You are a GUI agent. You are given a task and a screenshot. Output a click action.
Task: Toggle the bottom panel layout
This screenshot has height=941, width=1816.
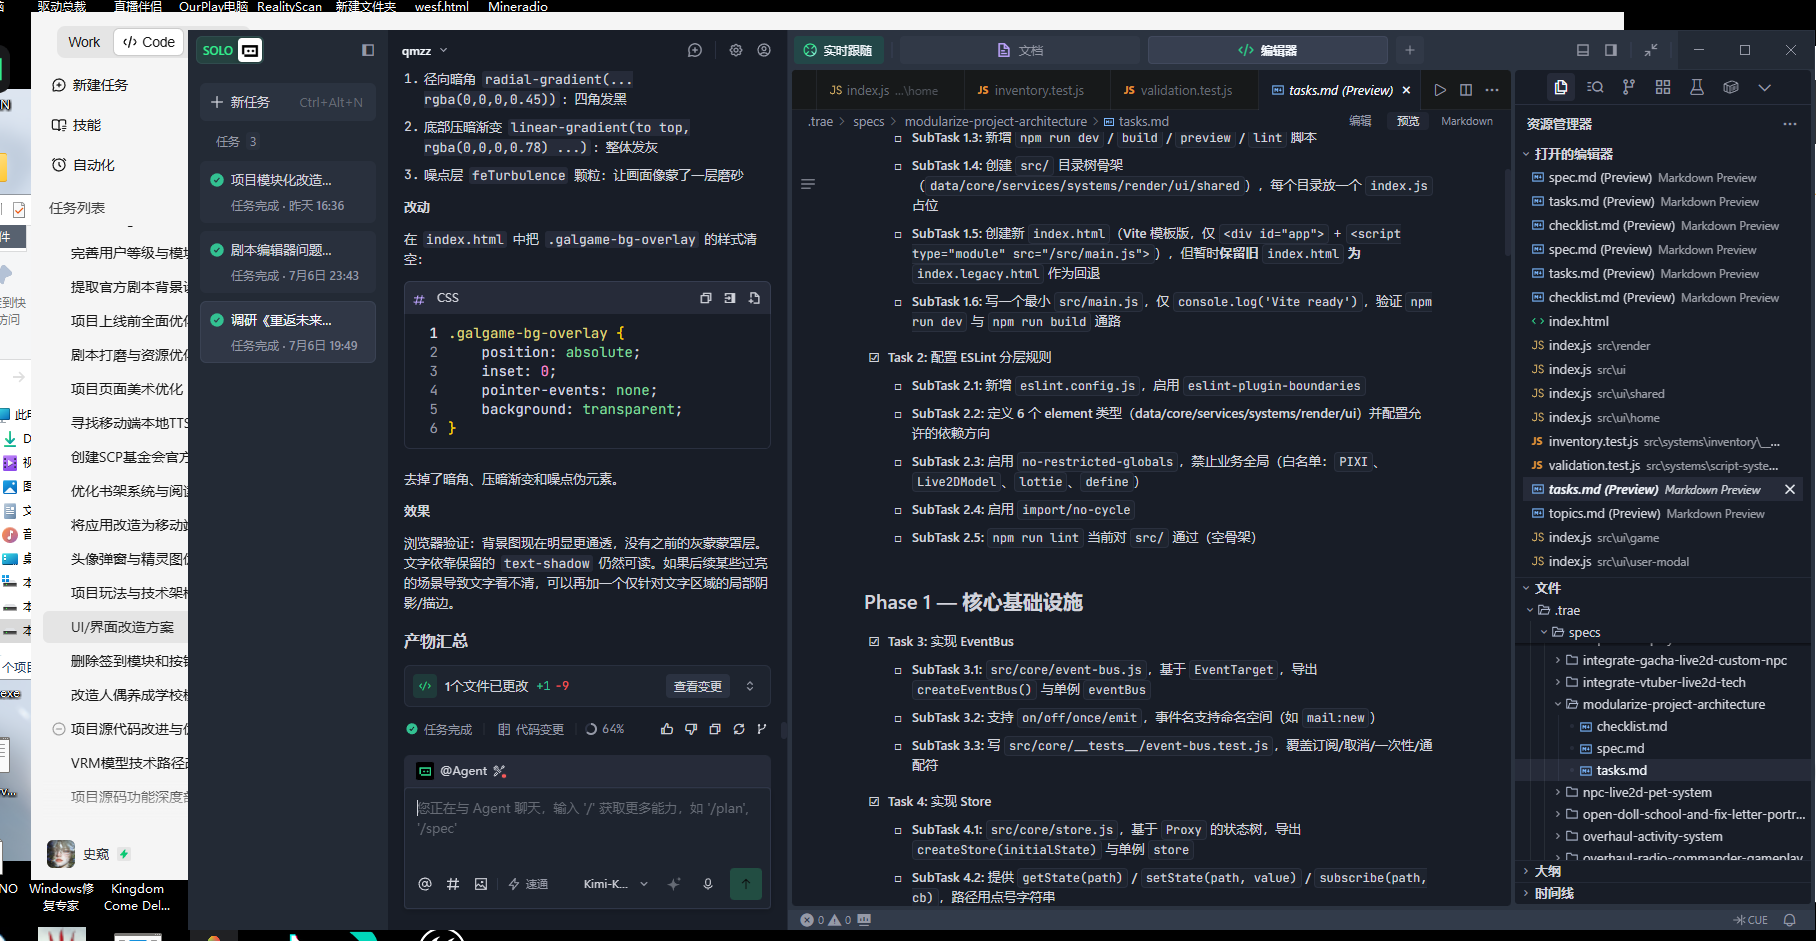pyautogui.click(x=1583, y=50)
